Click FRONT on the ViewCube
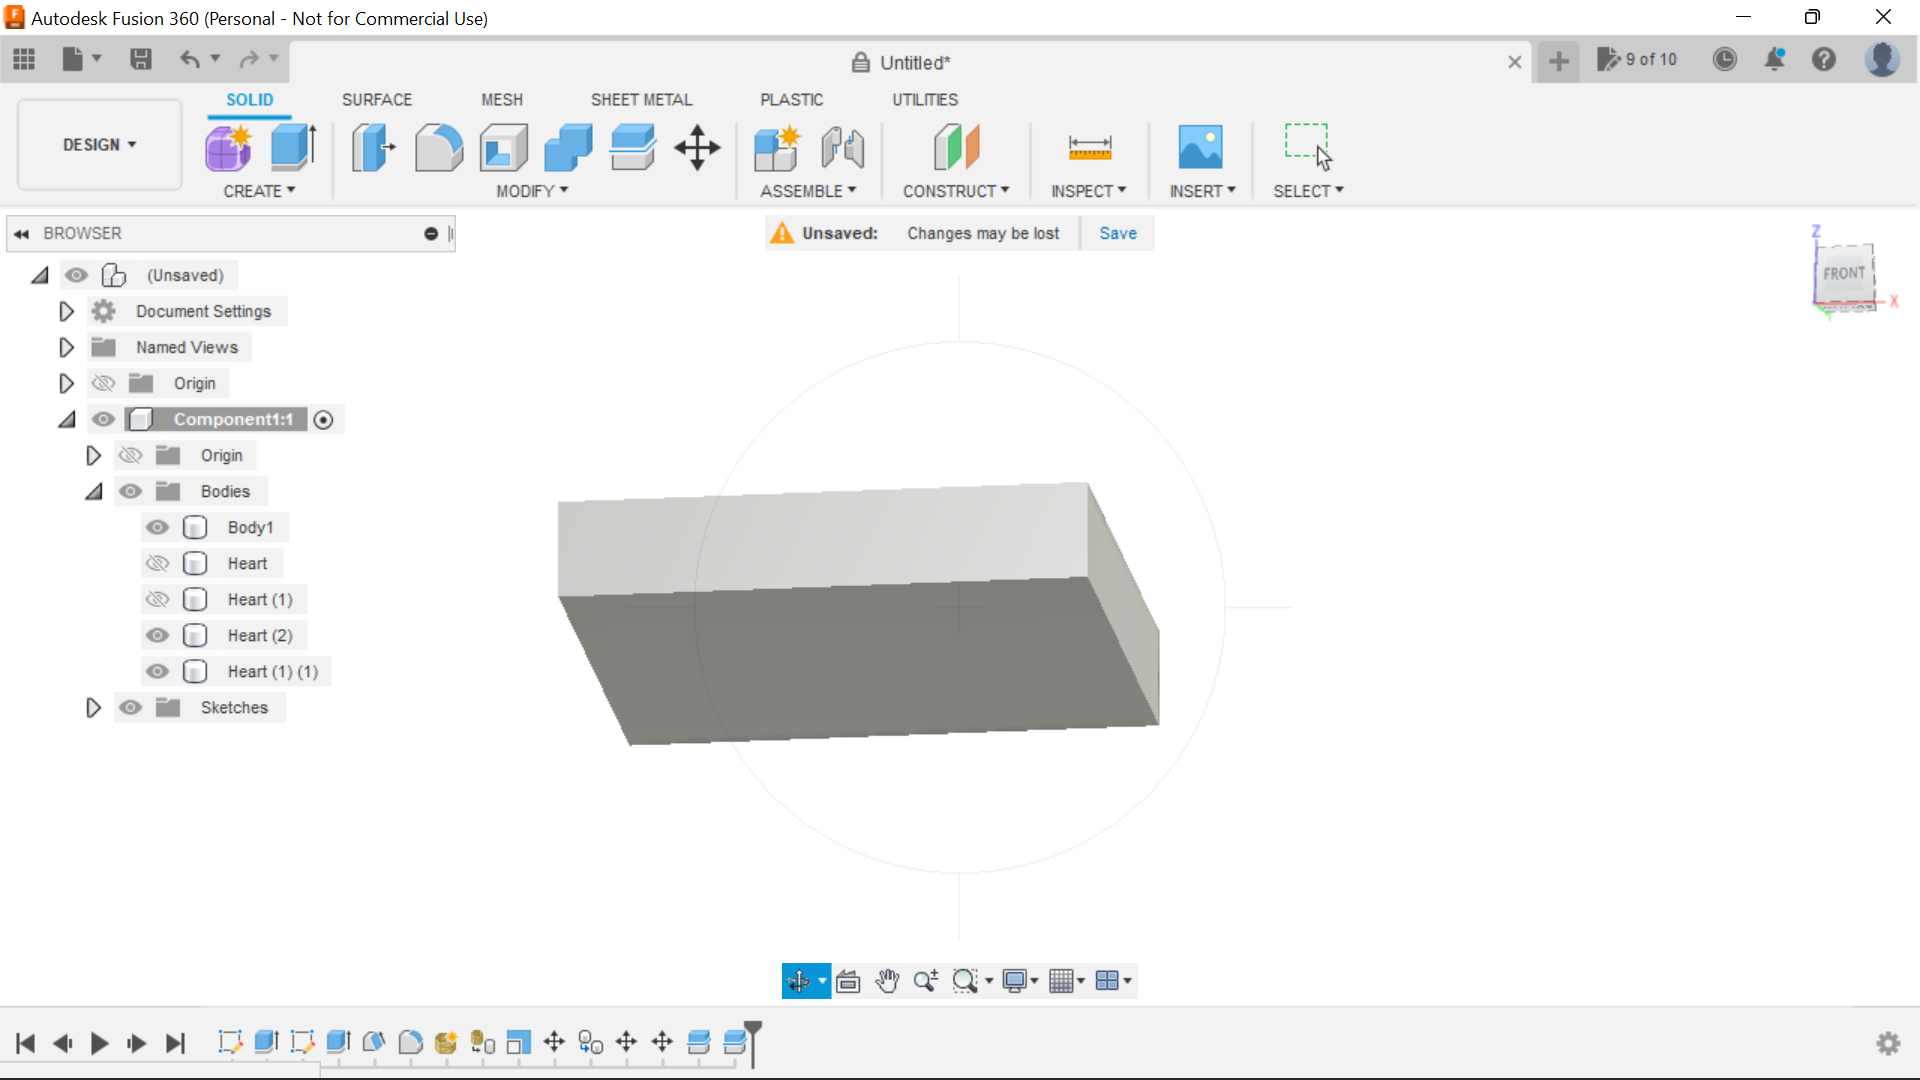The height and width of the screenshot is (1080, 1920). tap(1844, 273)
